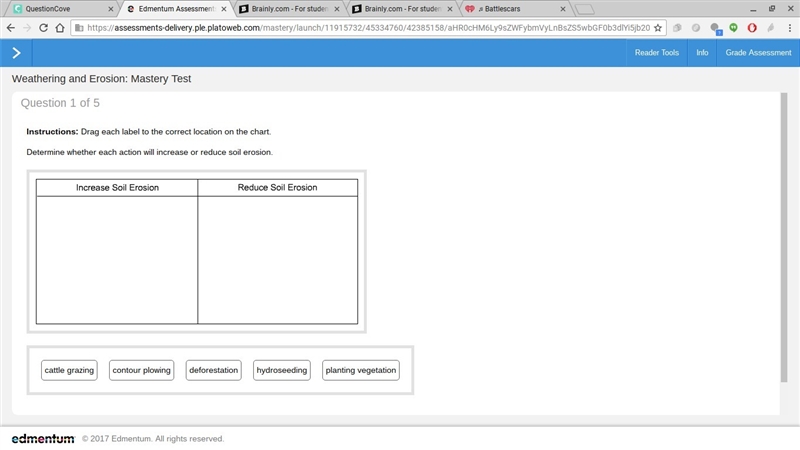The height and width of the screenshot is (450, 800).
Task: Open the browser home page icon
Action: click(x=60, y=28)
